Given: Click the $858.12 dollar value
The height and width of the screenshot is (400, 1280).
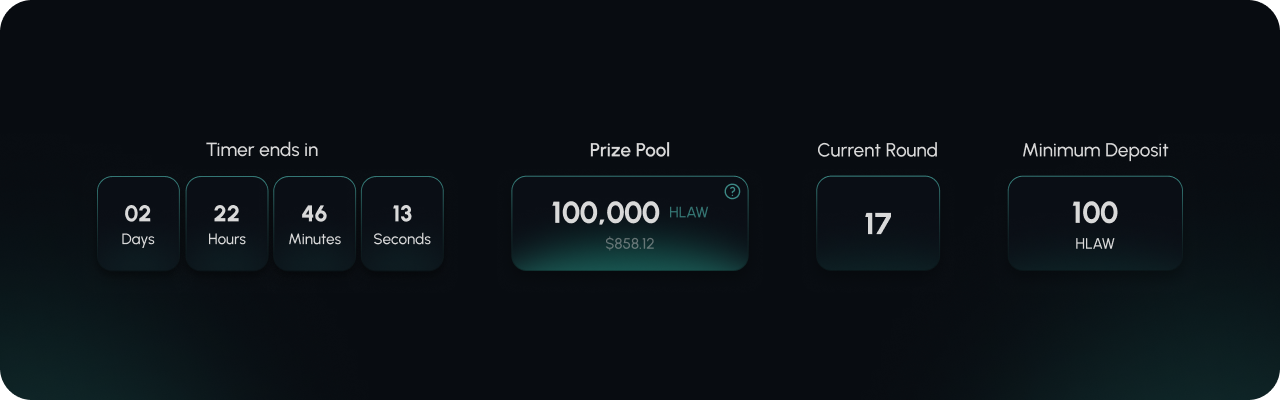Looking at the screenshot, I should point(630,243).
